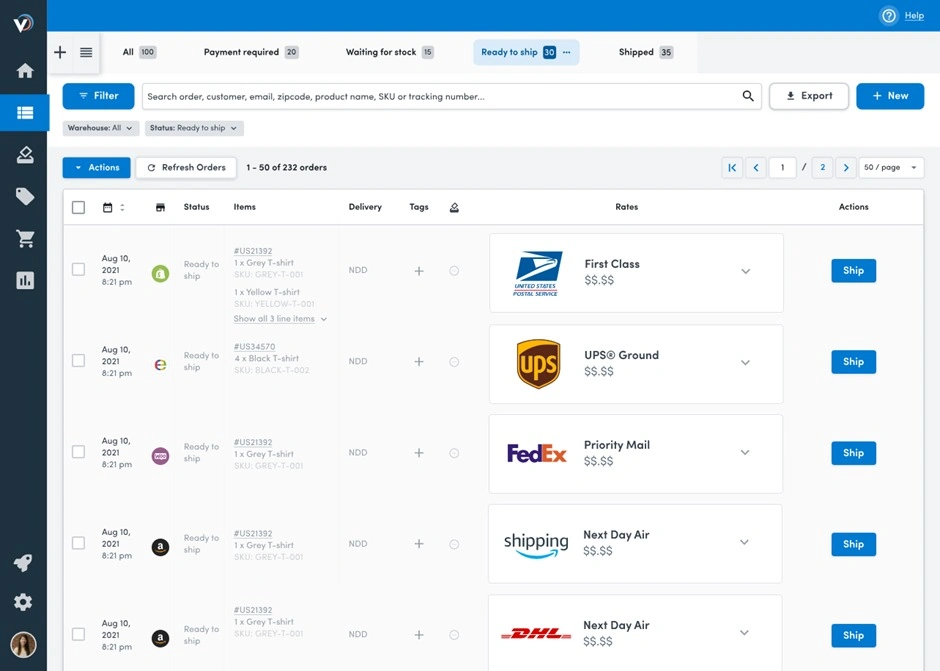Switch to Payment required tab
This screenshot has width=940, height=671.
pos(250,52)
